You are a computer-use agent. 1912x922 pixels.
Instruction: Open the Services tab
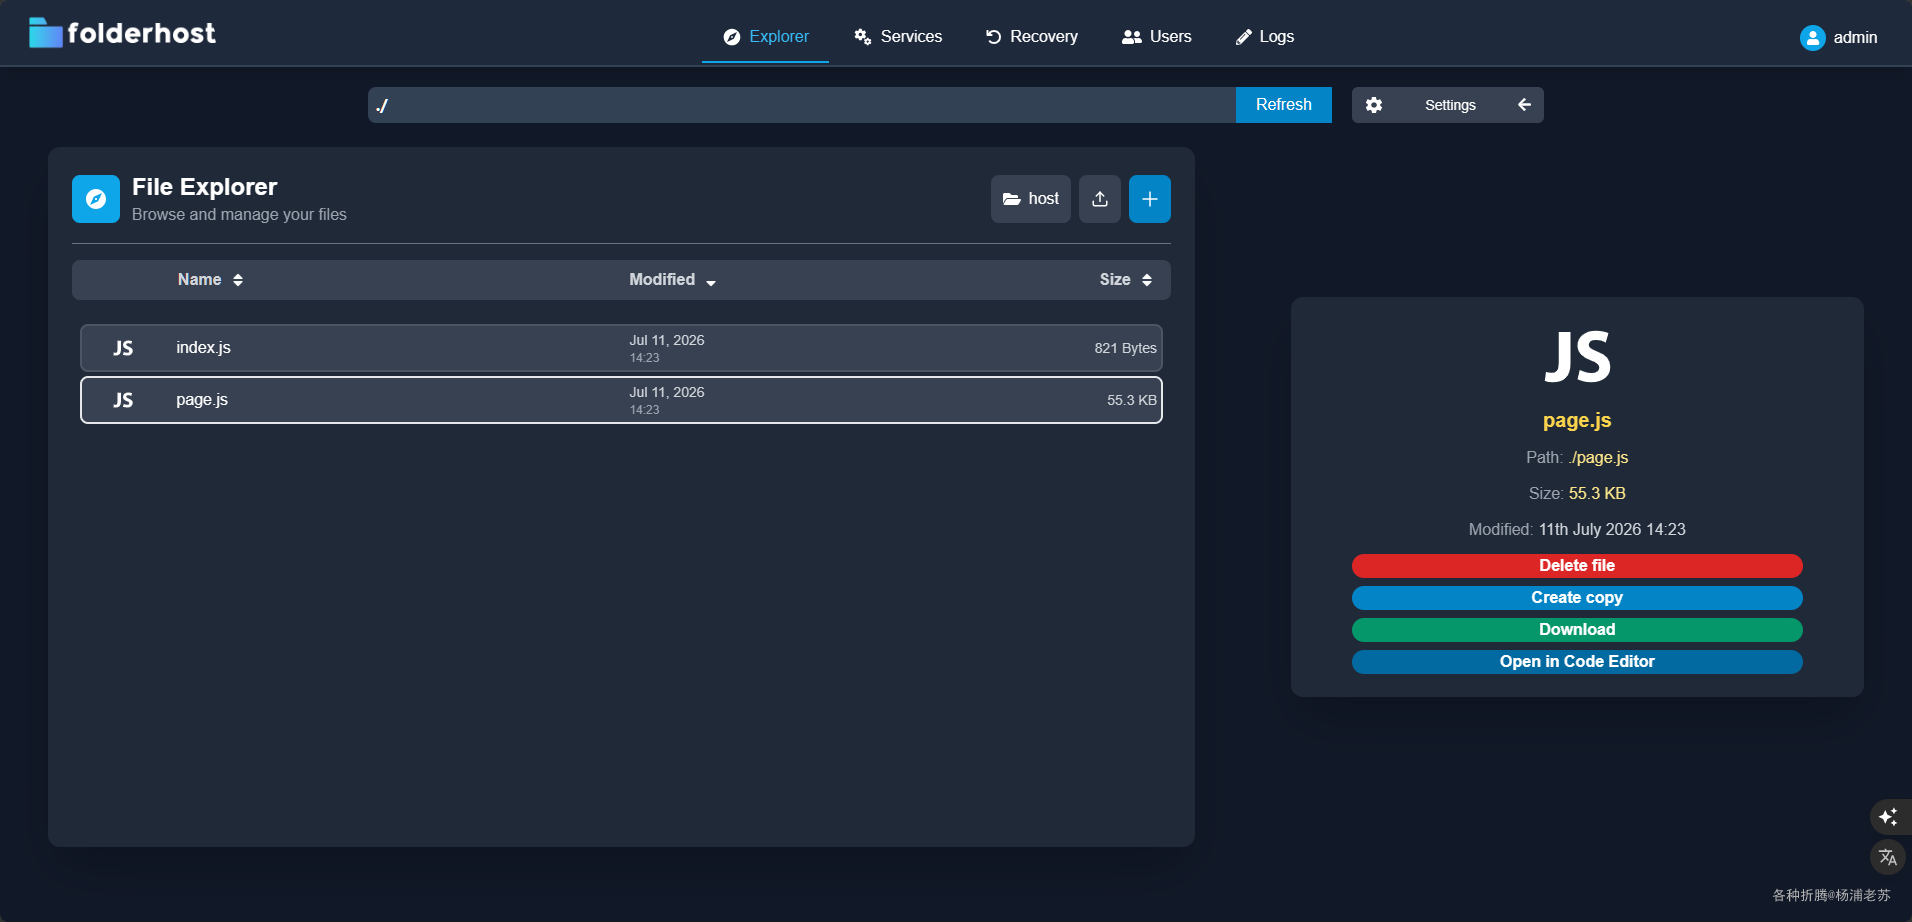click(x=897, y=37)
